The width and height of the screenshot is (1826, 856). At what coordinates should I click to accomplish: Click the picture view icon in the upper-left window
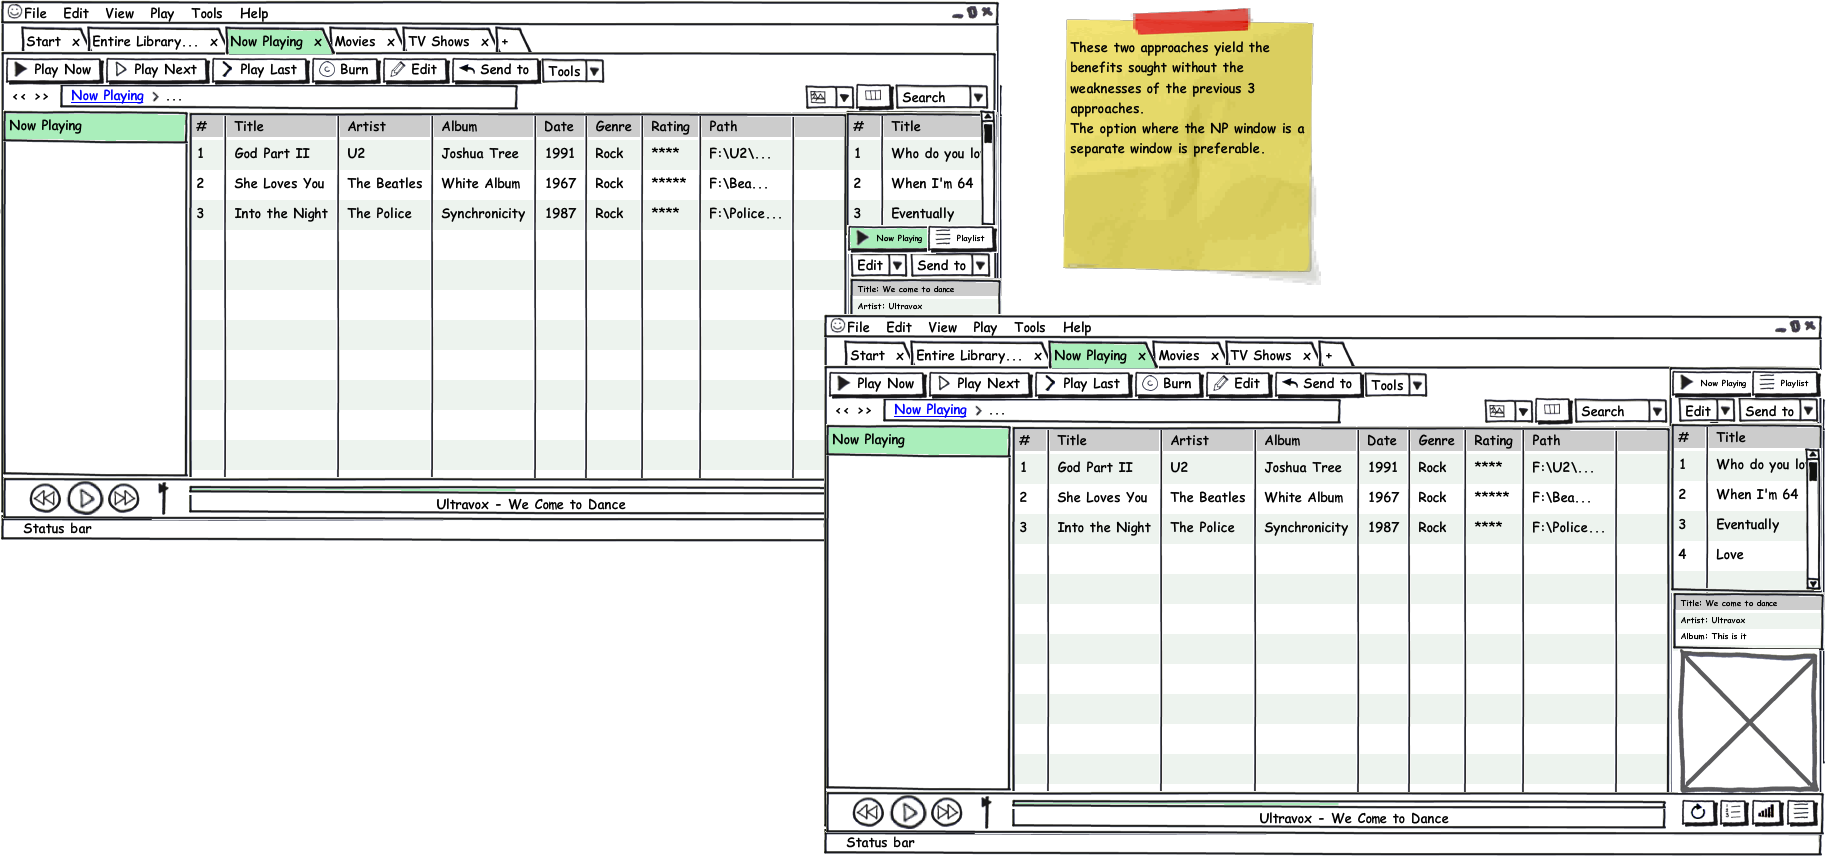819,97
